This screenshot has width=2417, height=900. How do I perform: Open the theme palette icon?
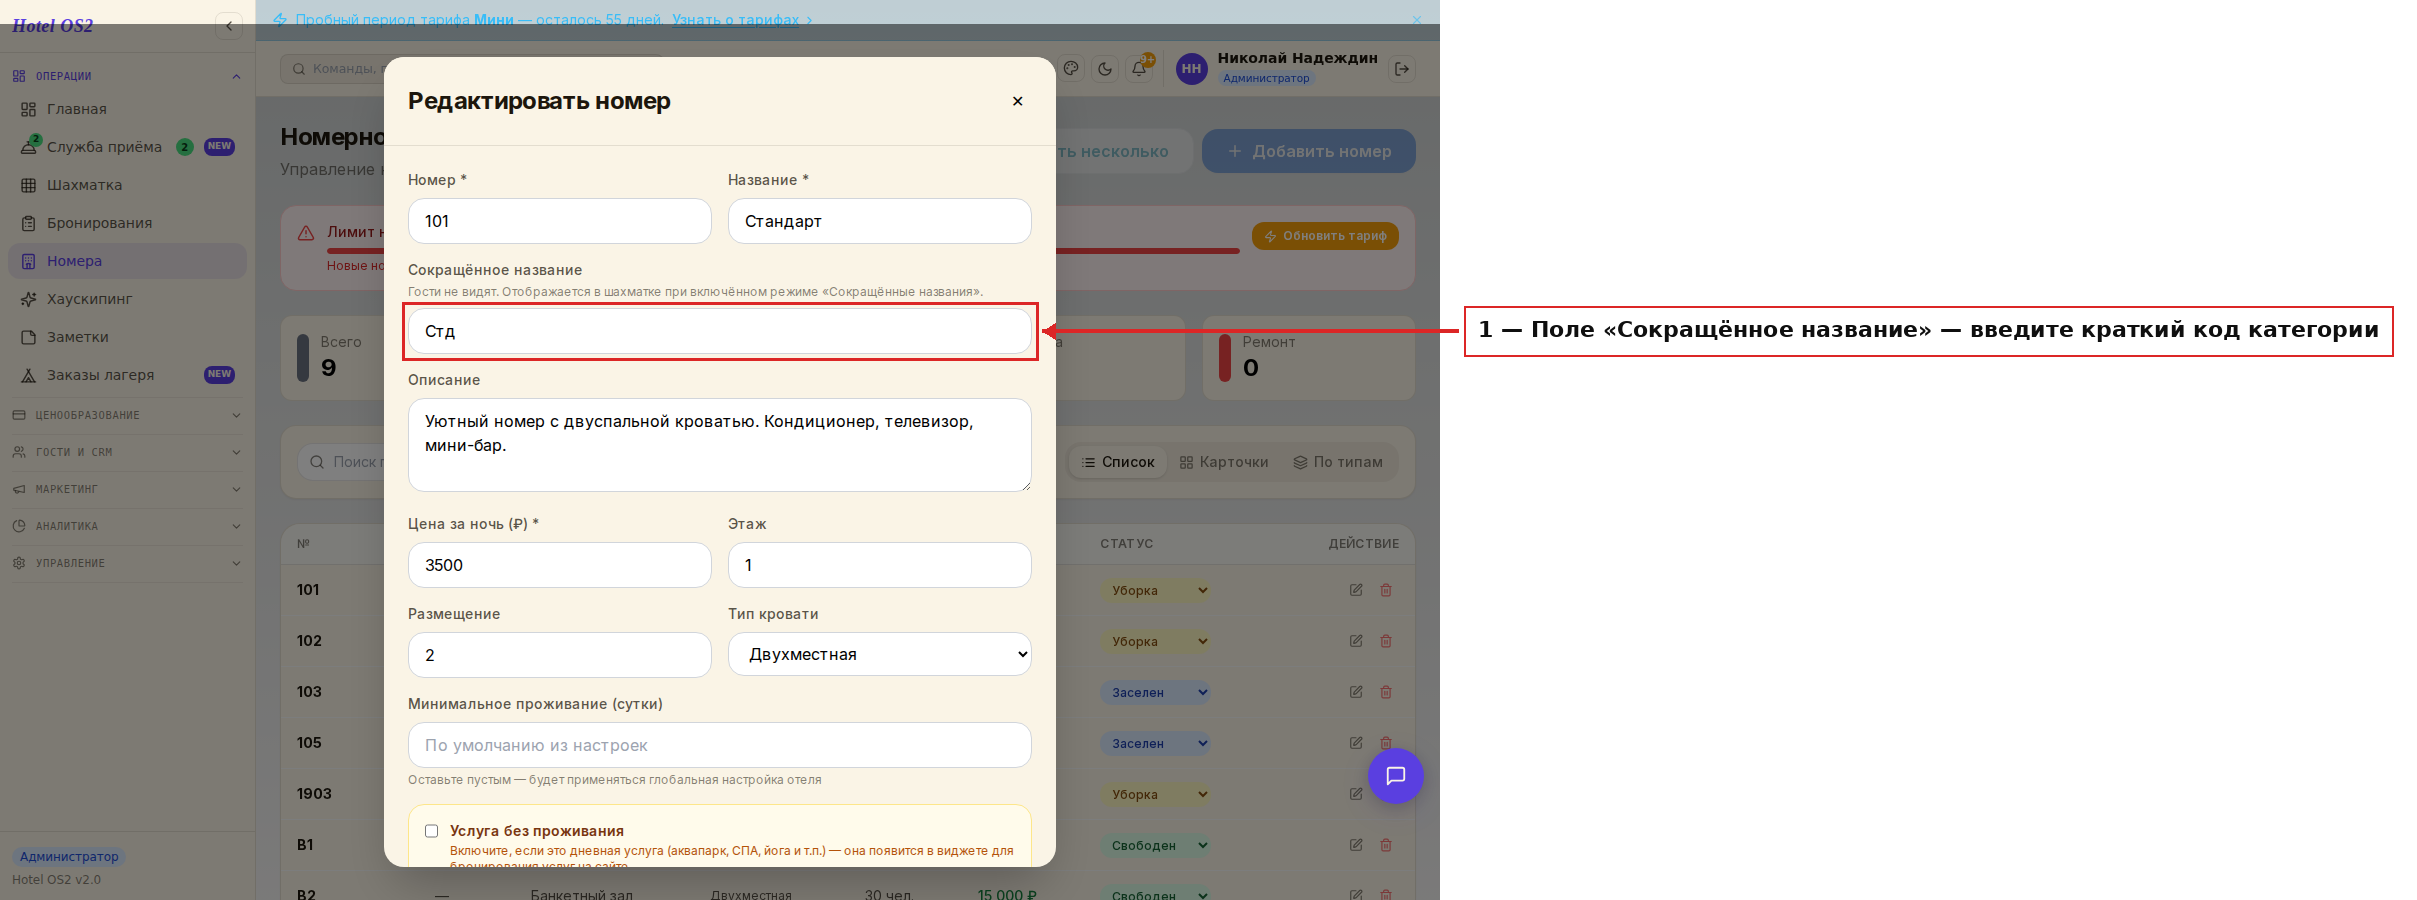click(1071, 69)
